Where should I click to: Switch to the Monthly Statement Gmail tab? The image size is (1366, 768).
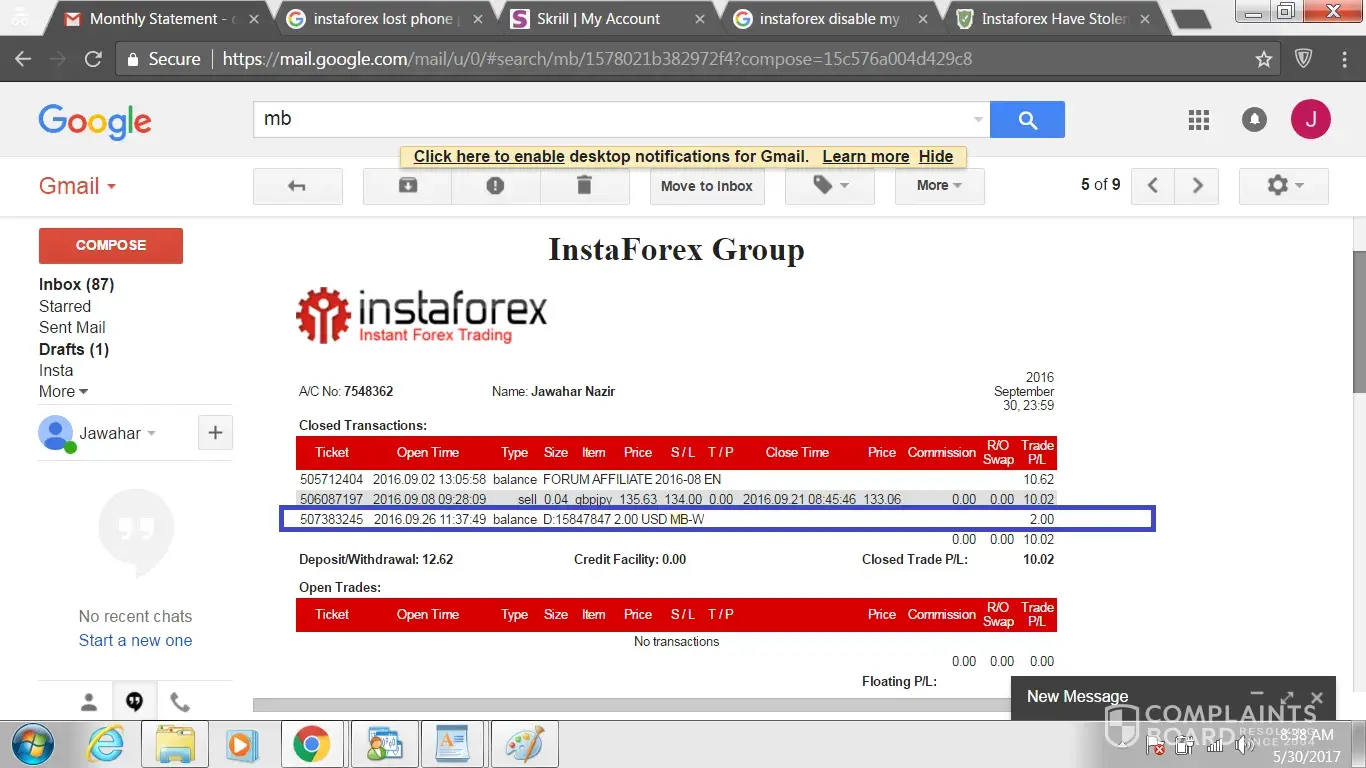[160, 19]
